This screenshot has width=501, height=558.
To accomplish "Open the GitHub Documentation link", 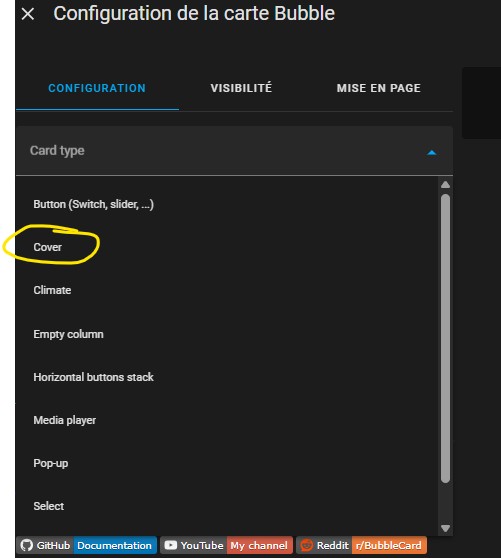I will click(x=115, y=545).
